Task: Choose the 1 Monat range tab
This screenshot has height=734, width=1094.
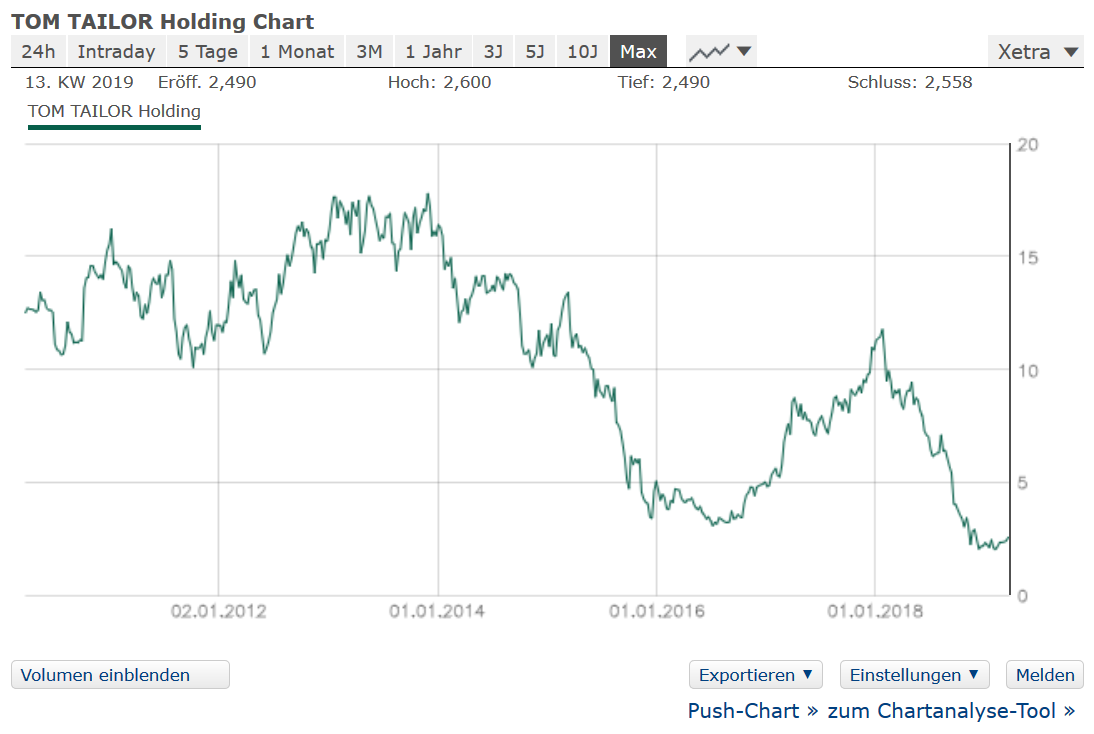Action: pos(297,52)
